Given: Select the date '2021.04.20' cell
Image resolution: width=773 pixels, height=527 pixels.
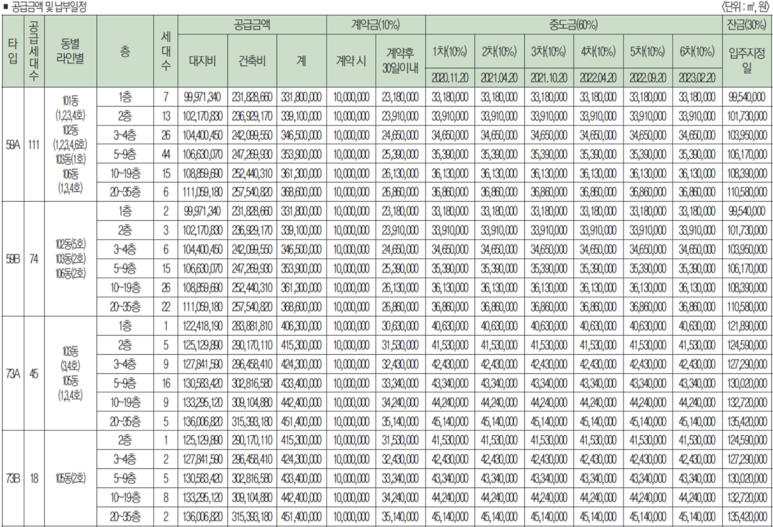Looking at the screenshot, I should [499, 78].
